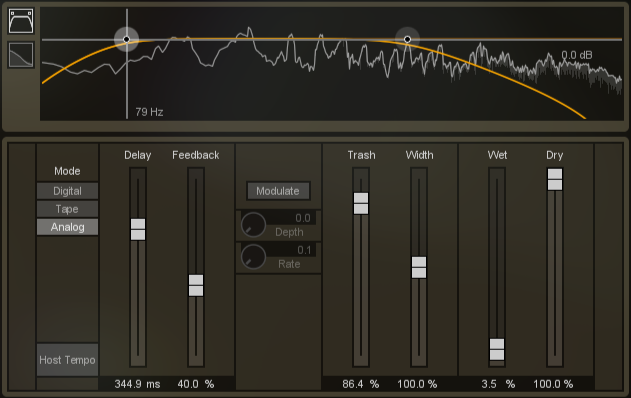Toggle the Modulate button
Viewport: 631px width, 398px height.
[278, 191]
